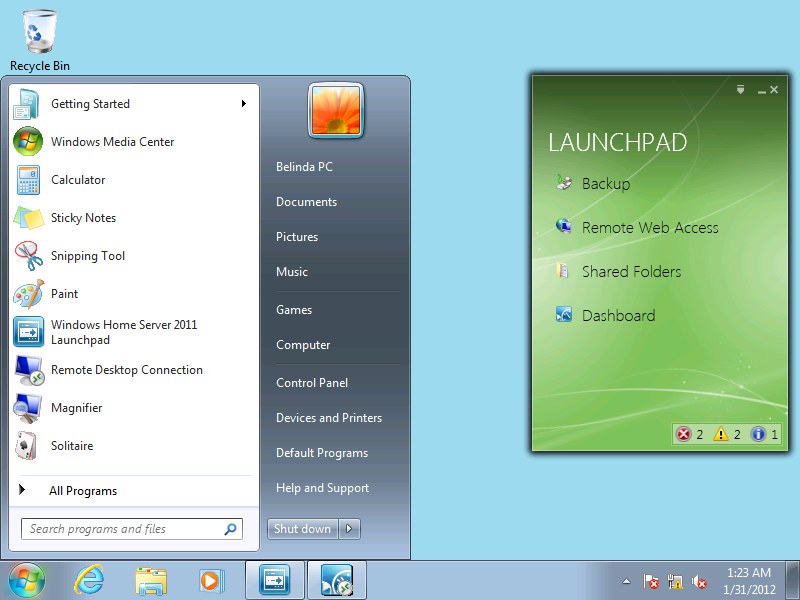The height and width of the screenshot is (600, 800).
Task: Open Windows Explorer folder icon on taskbar
Action: pyautogui.click(x=151, y=581)
